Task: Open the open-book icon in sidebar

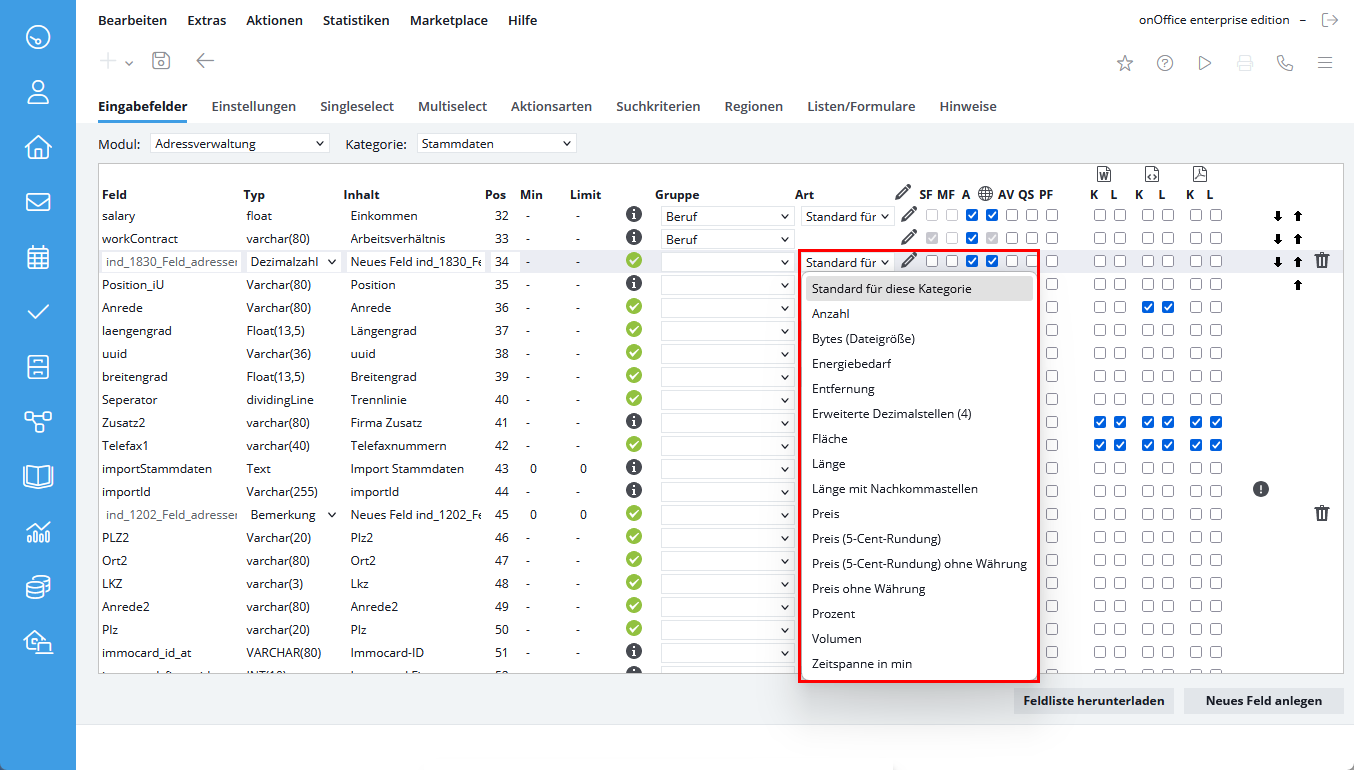Action: click(x=38, y=477)
